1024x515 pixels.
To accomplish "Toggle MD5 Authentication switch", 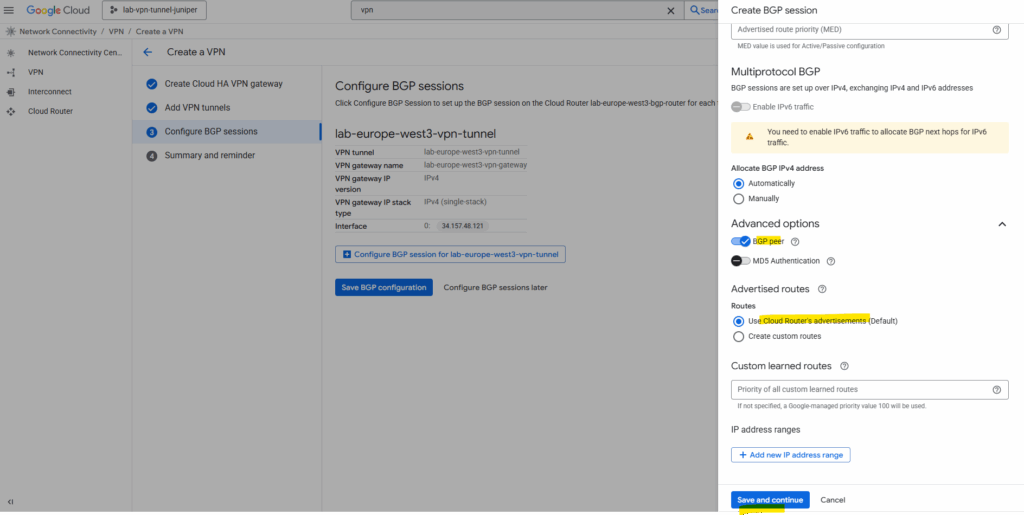I will coord(741,261).
